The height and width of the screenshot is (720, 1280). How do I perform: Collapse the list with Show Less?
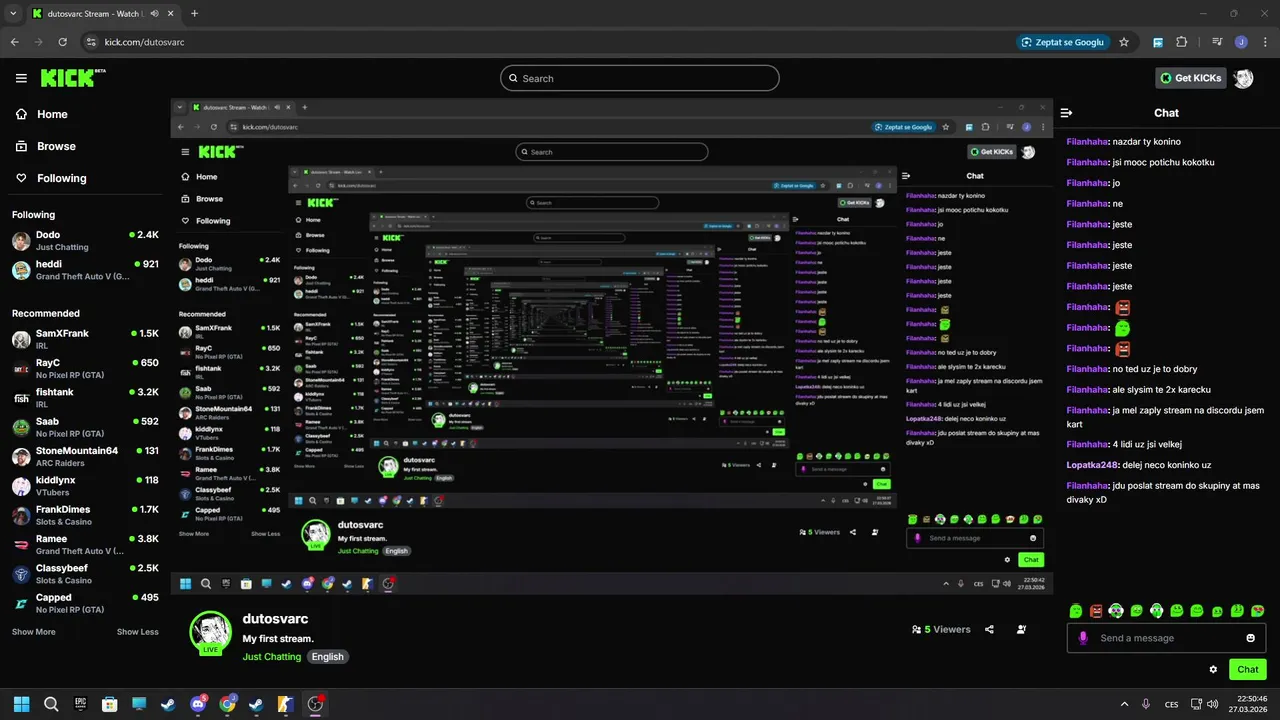tap(138, 632)
